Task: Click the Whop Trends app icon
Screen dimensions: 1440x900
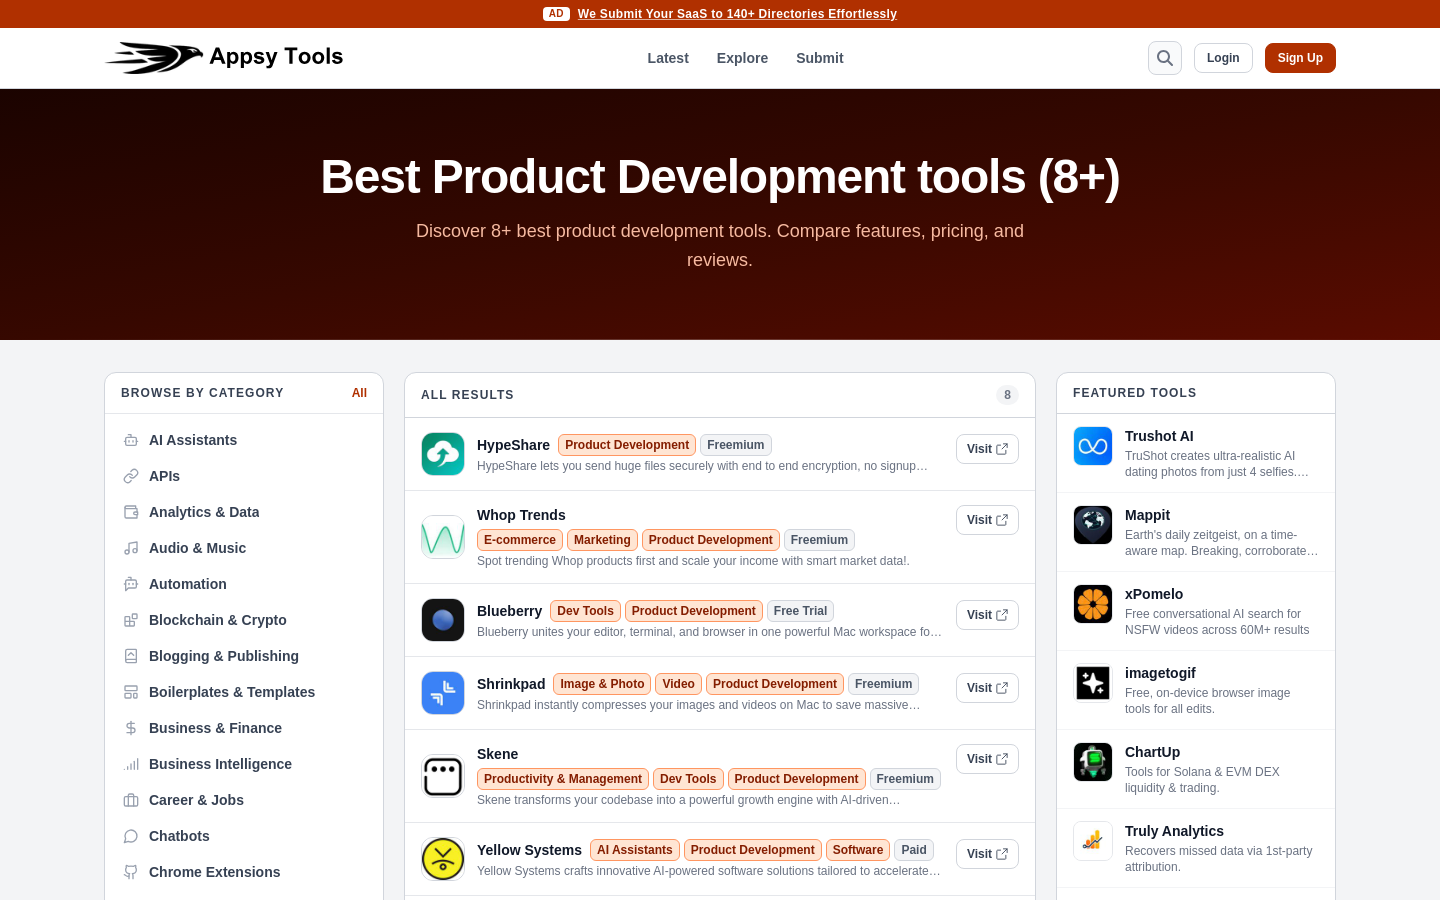Action: click(443, 537)
